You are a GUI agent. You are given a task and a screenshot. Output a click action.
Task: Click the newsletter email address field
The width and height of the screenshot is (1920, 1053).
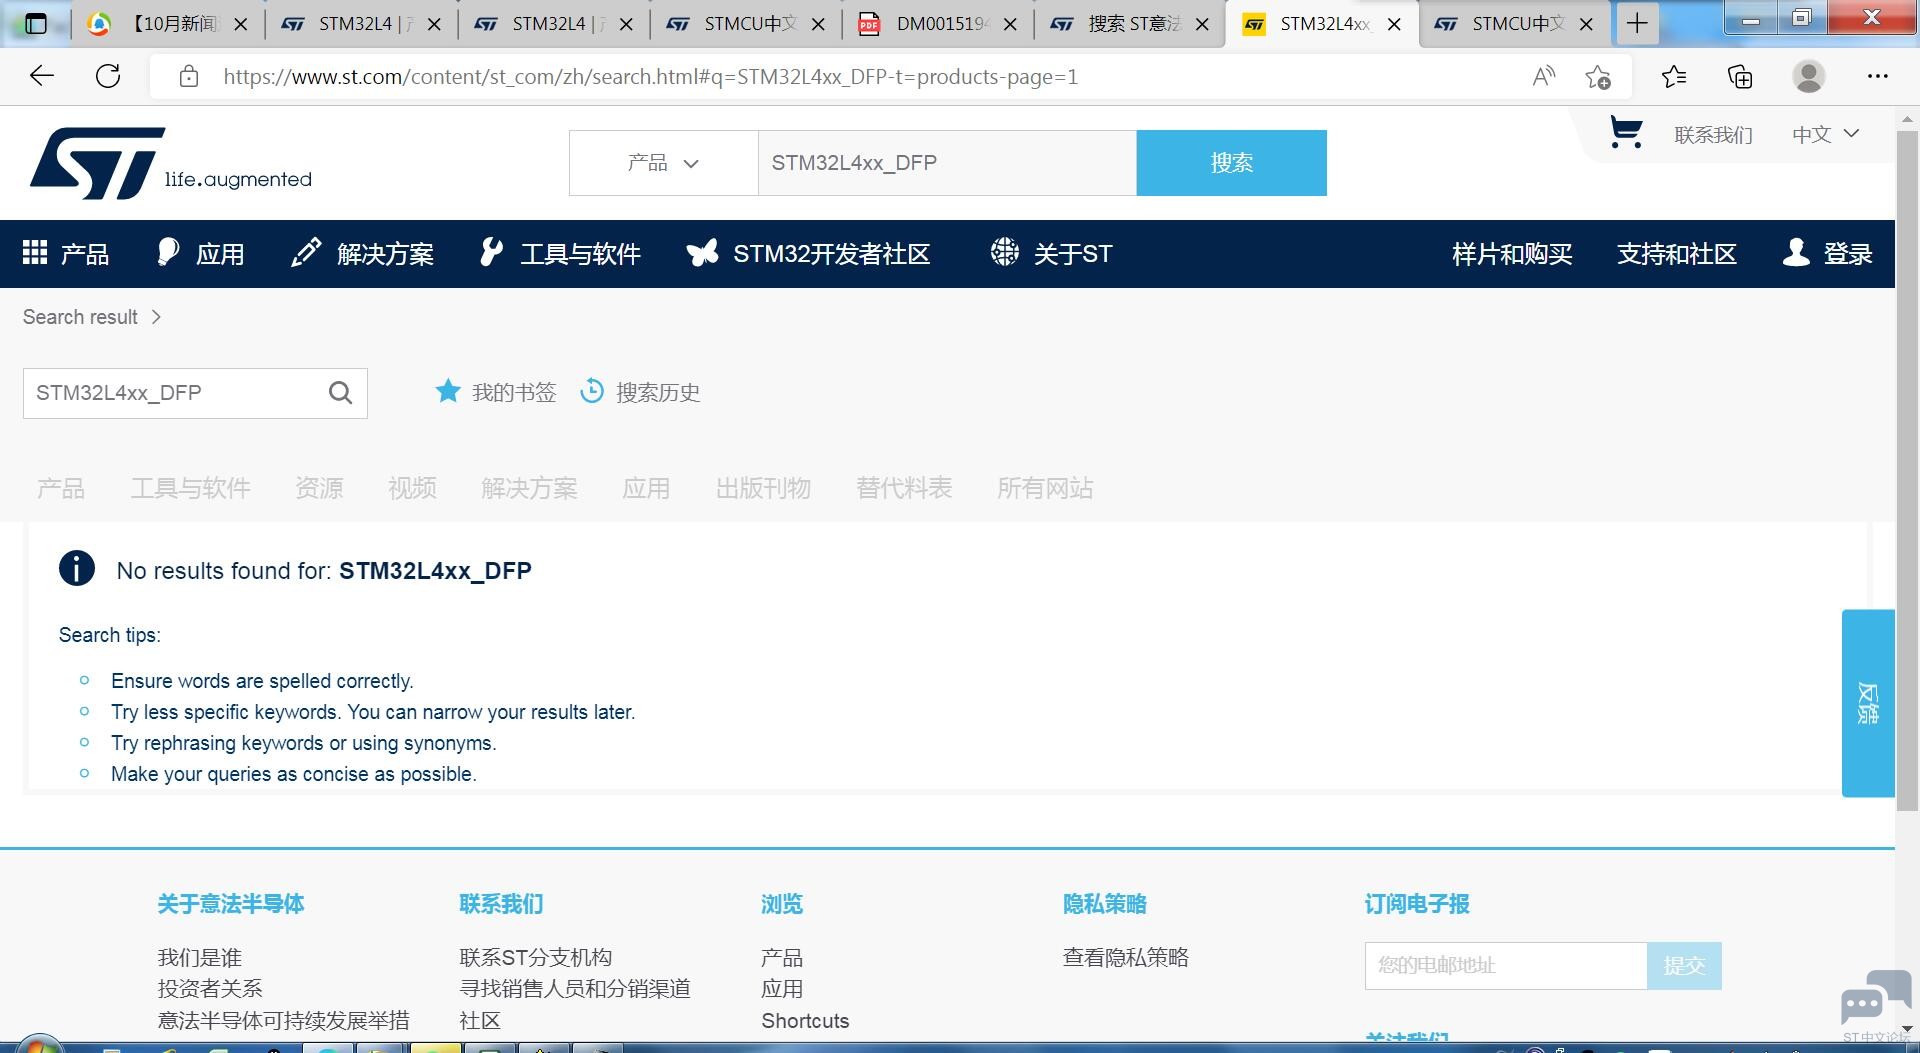pos(1506,966)
